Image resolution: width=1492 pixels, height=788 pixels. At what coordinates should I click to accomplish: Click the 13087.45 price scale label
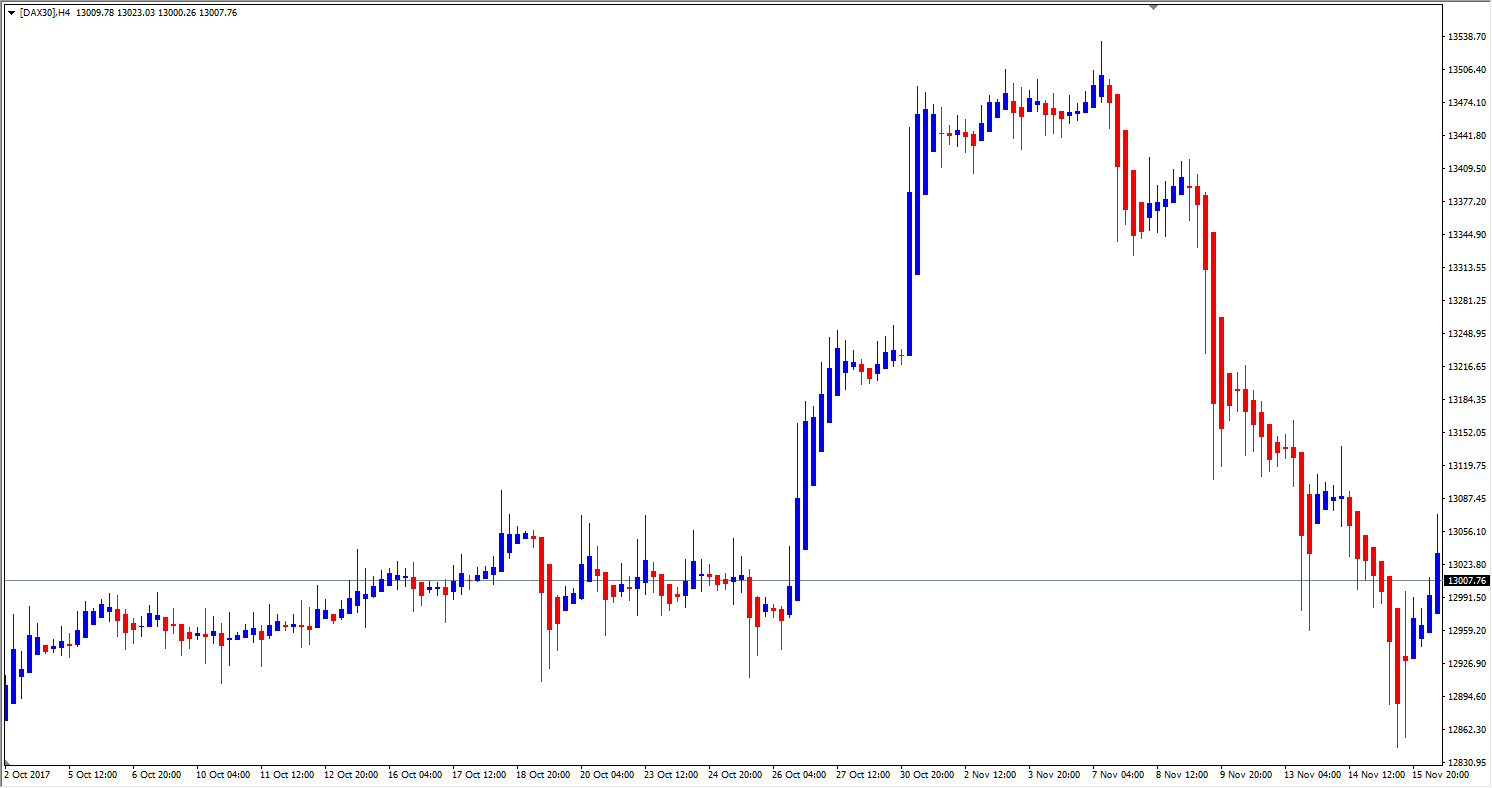tap(1466, 498)
